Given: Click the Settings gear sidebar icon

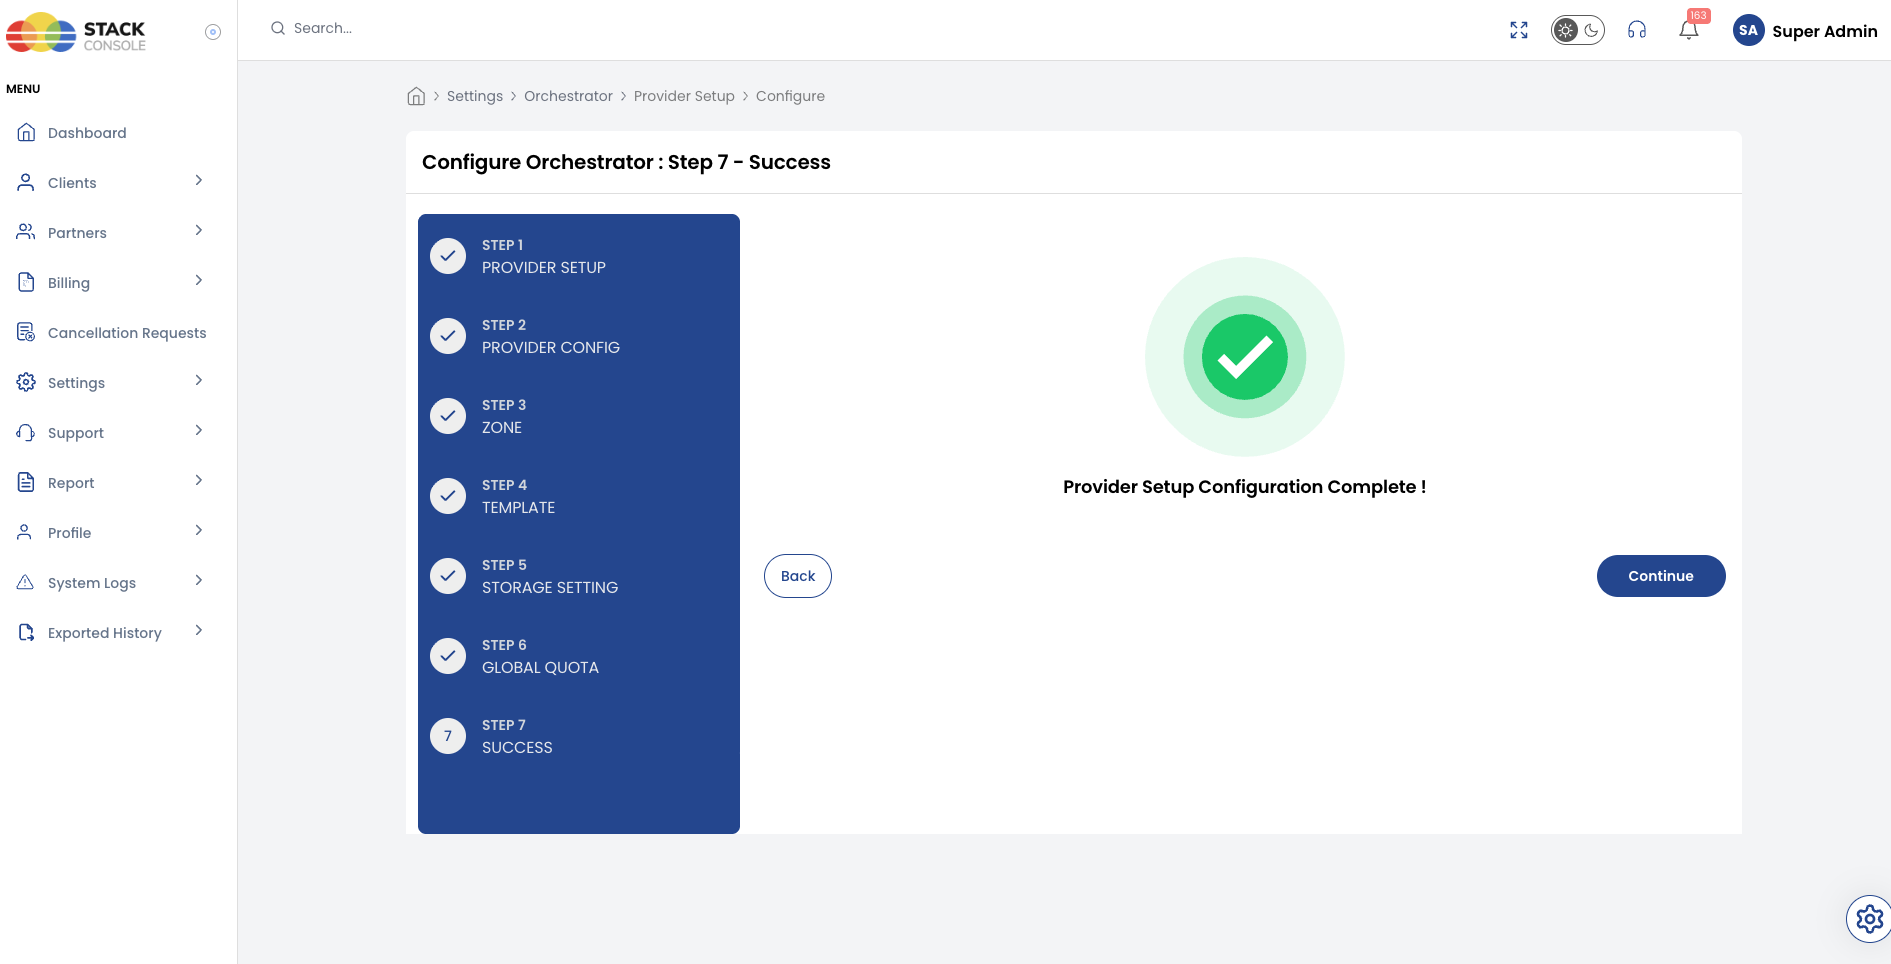Looking at the screenshot, I should (x=26, y=382).
